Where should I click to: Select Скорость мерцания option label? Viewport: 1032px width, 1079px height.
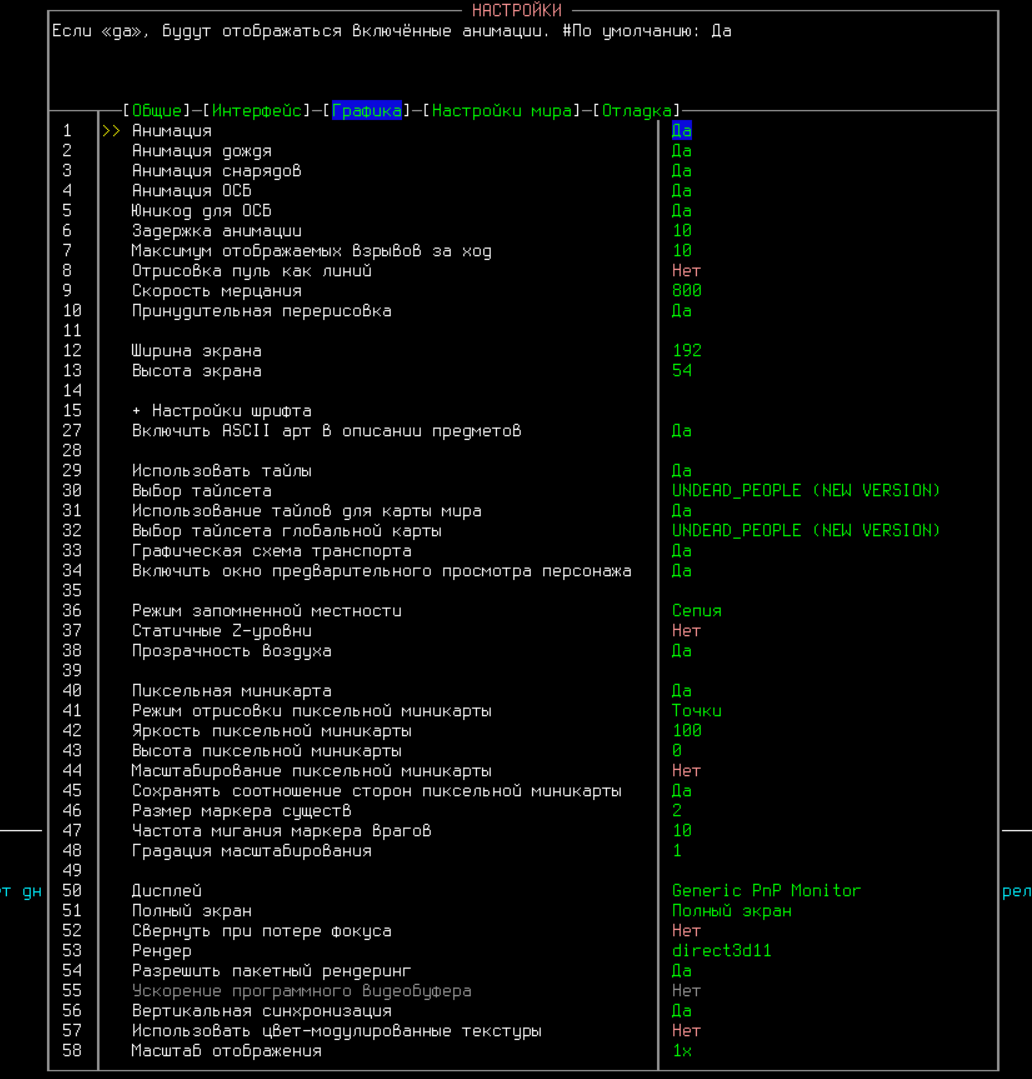pyautogui.click(x=217, y=290)
